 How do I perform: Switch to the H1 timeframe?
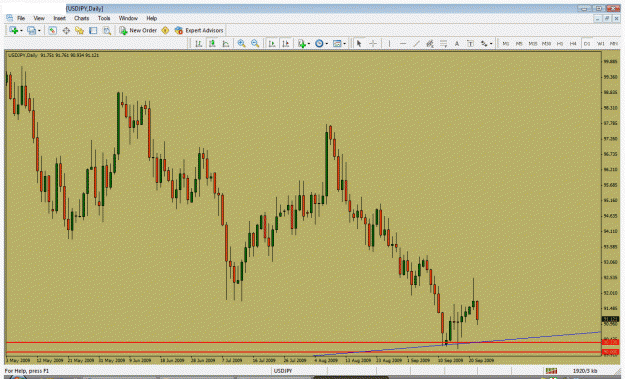click(x=560, y=44)
